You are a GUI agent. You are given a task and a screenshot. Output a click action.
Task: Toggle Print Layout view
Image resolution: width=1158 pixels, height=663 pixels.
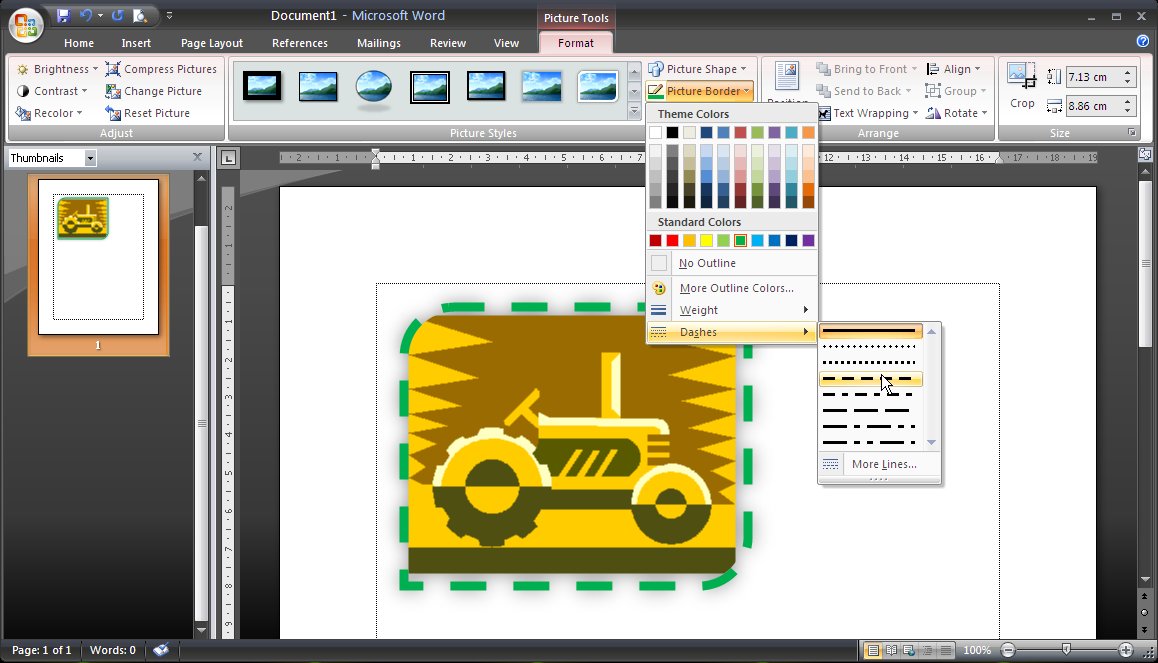point(871,650)
